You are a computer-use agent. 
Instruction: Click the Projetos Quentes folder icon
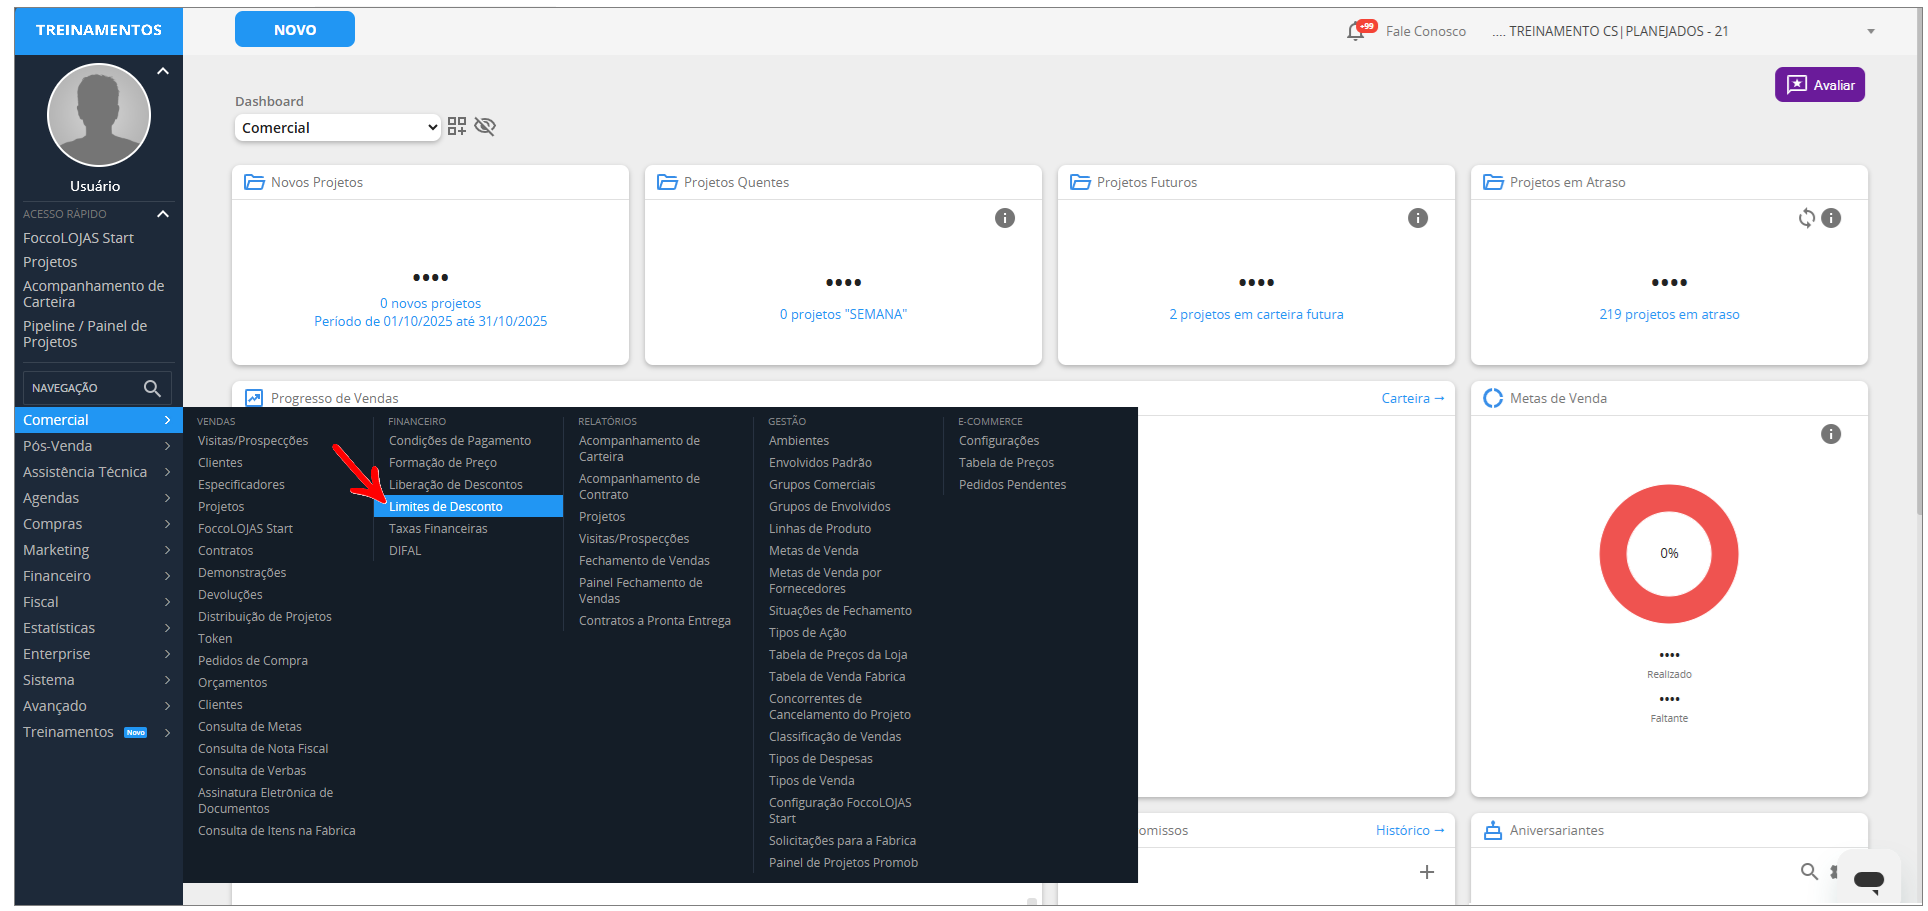point(667,182)
